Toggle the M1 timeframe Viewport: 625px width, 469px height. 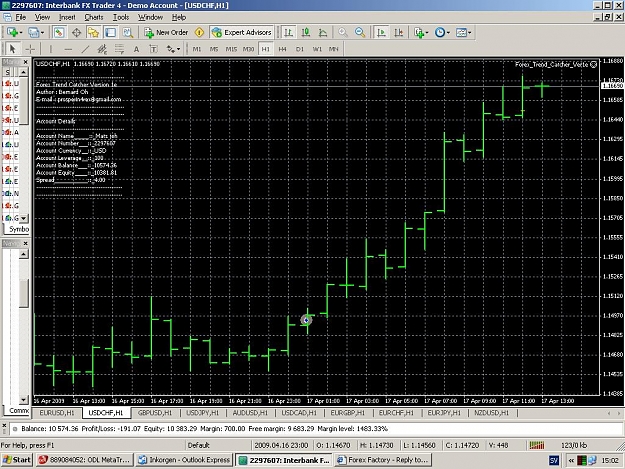click(x=197, y=49)
